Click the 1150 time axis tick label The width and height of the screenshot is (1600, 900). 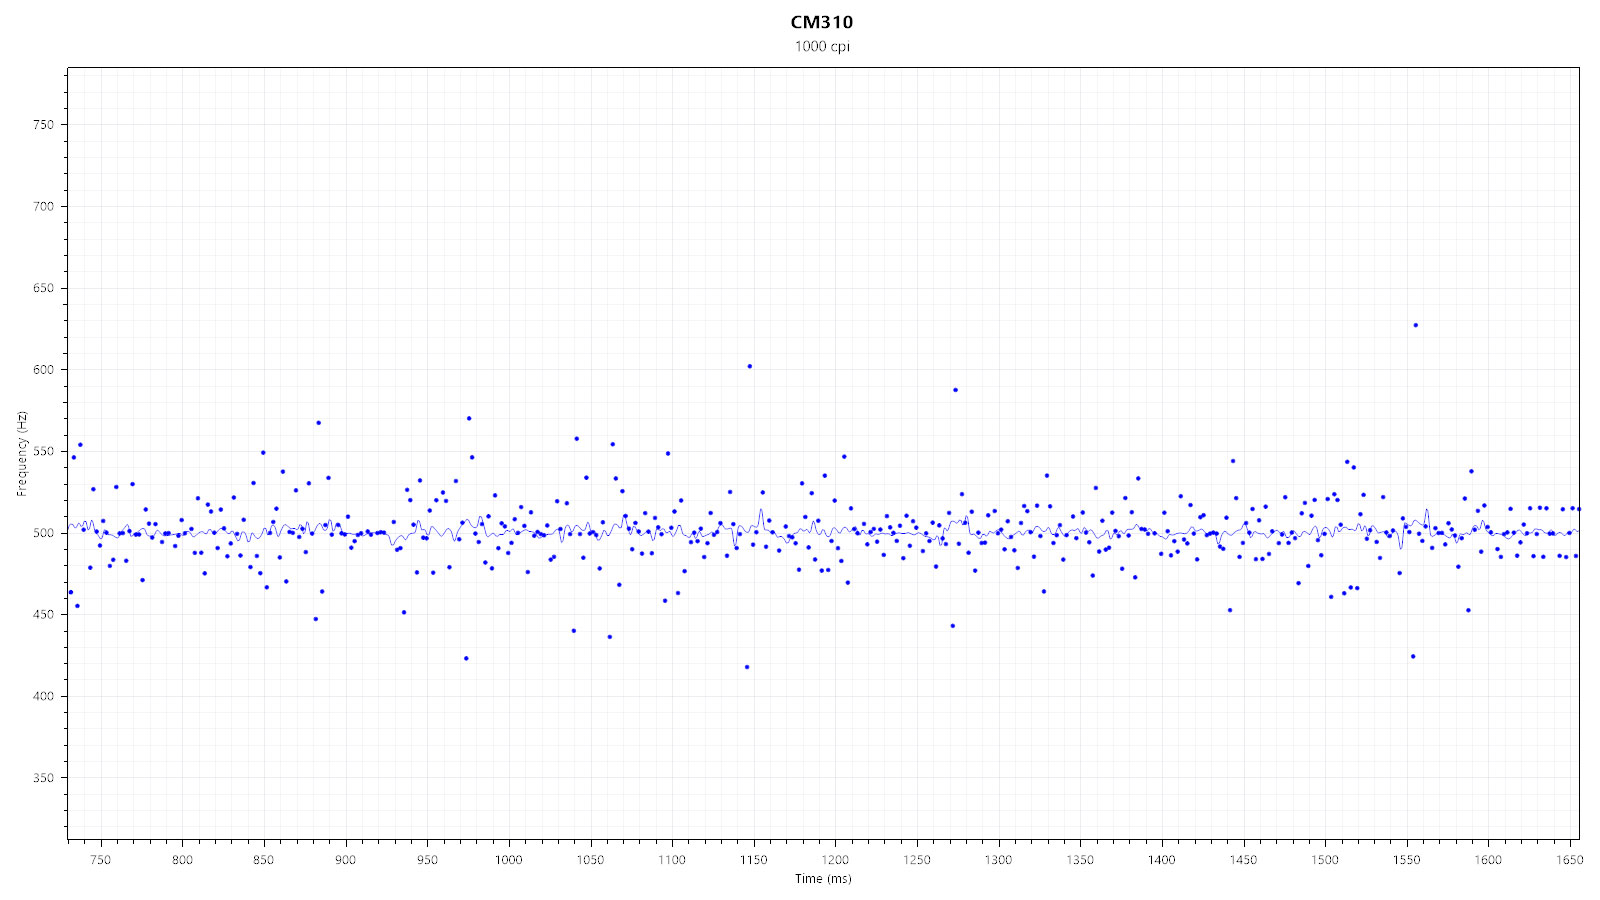coord(753,860)
